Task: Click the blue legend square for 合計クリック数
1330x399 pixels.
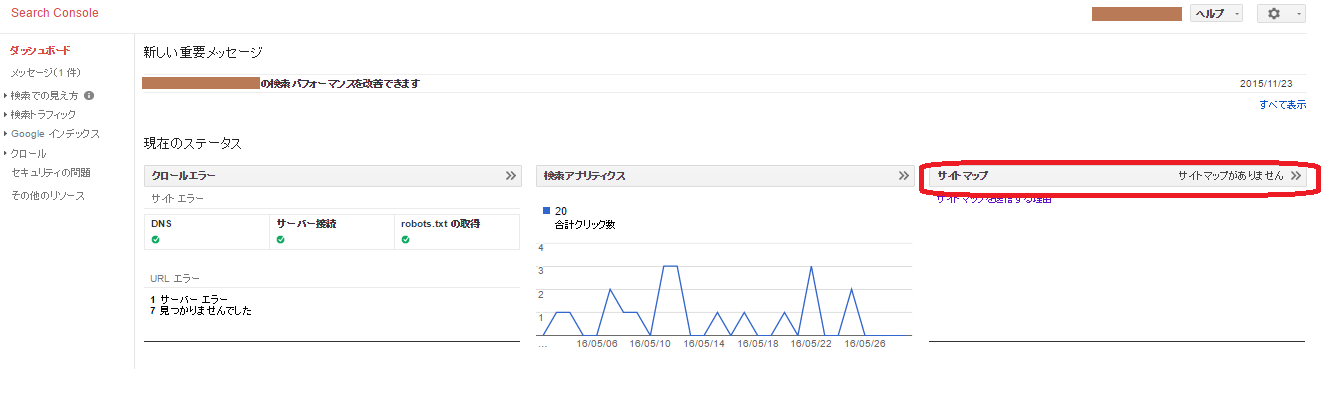Action: [x=546, y=211]
